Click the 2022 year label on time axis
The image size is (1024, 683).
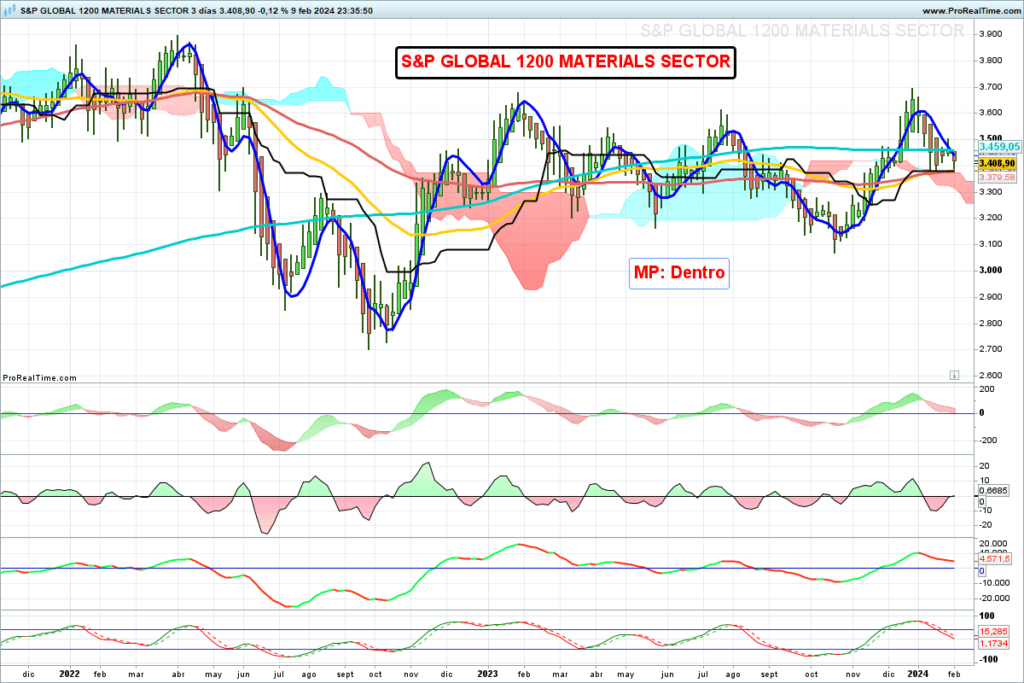[x=69, y=674]
